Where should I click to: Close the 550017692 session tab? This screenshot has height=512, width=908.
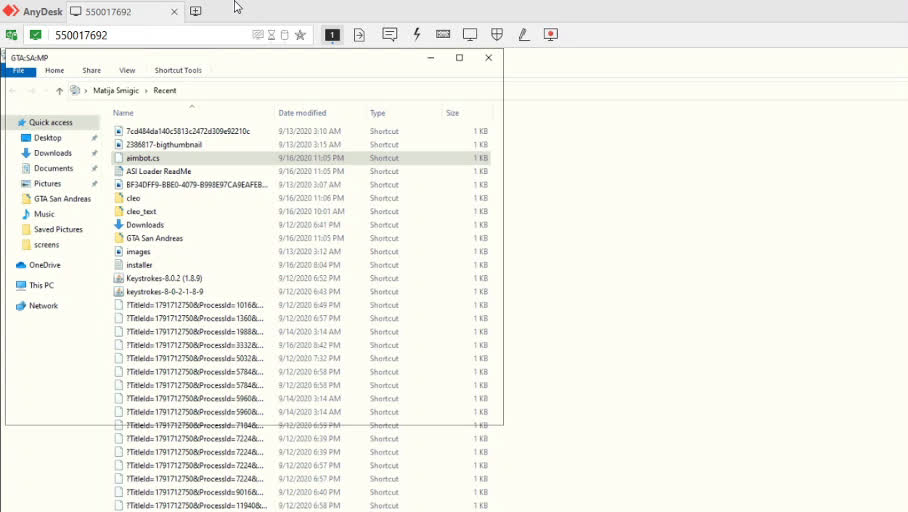click(x=174, y=12)
